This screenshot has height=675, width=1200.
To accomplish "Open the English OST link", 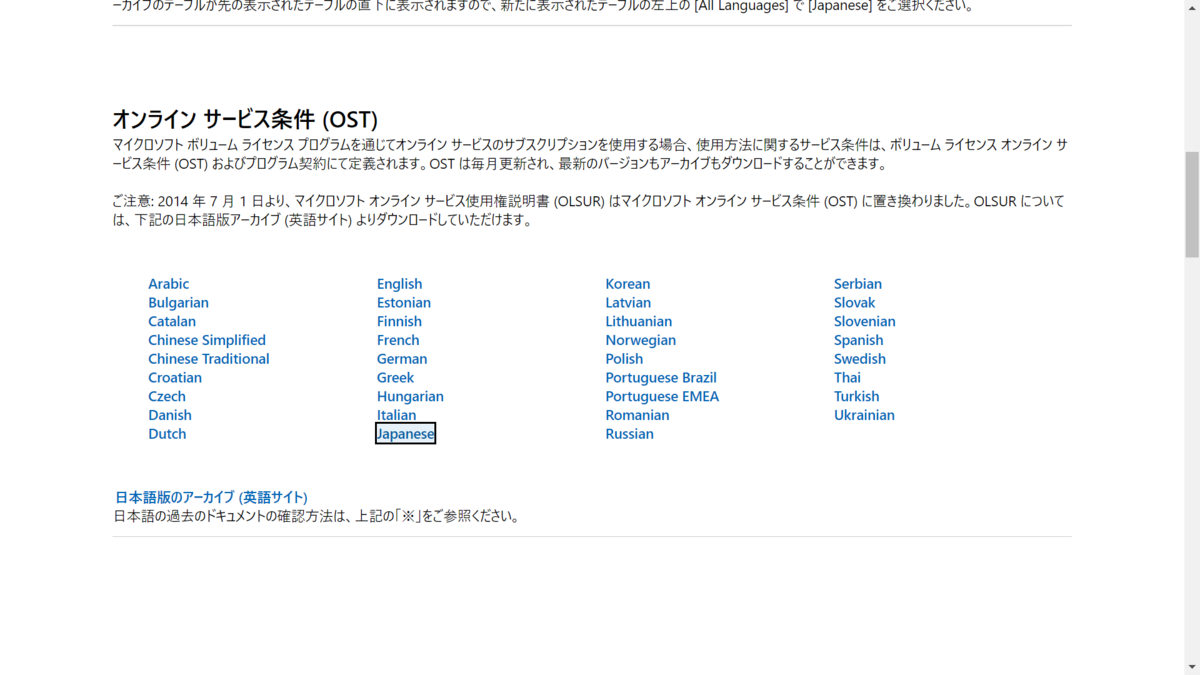I will tap(400, 284).
